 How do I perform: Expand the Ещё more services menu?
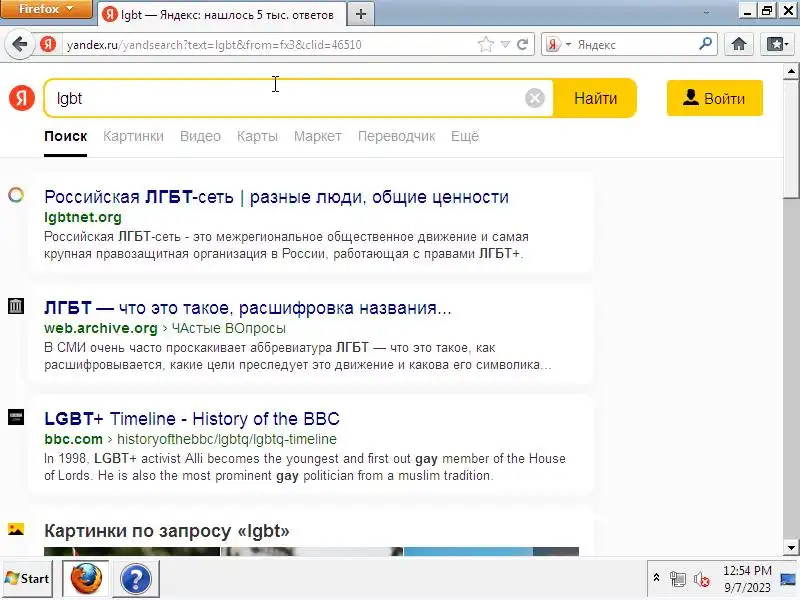(x=465, y=136)
